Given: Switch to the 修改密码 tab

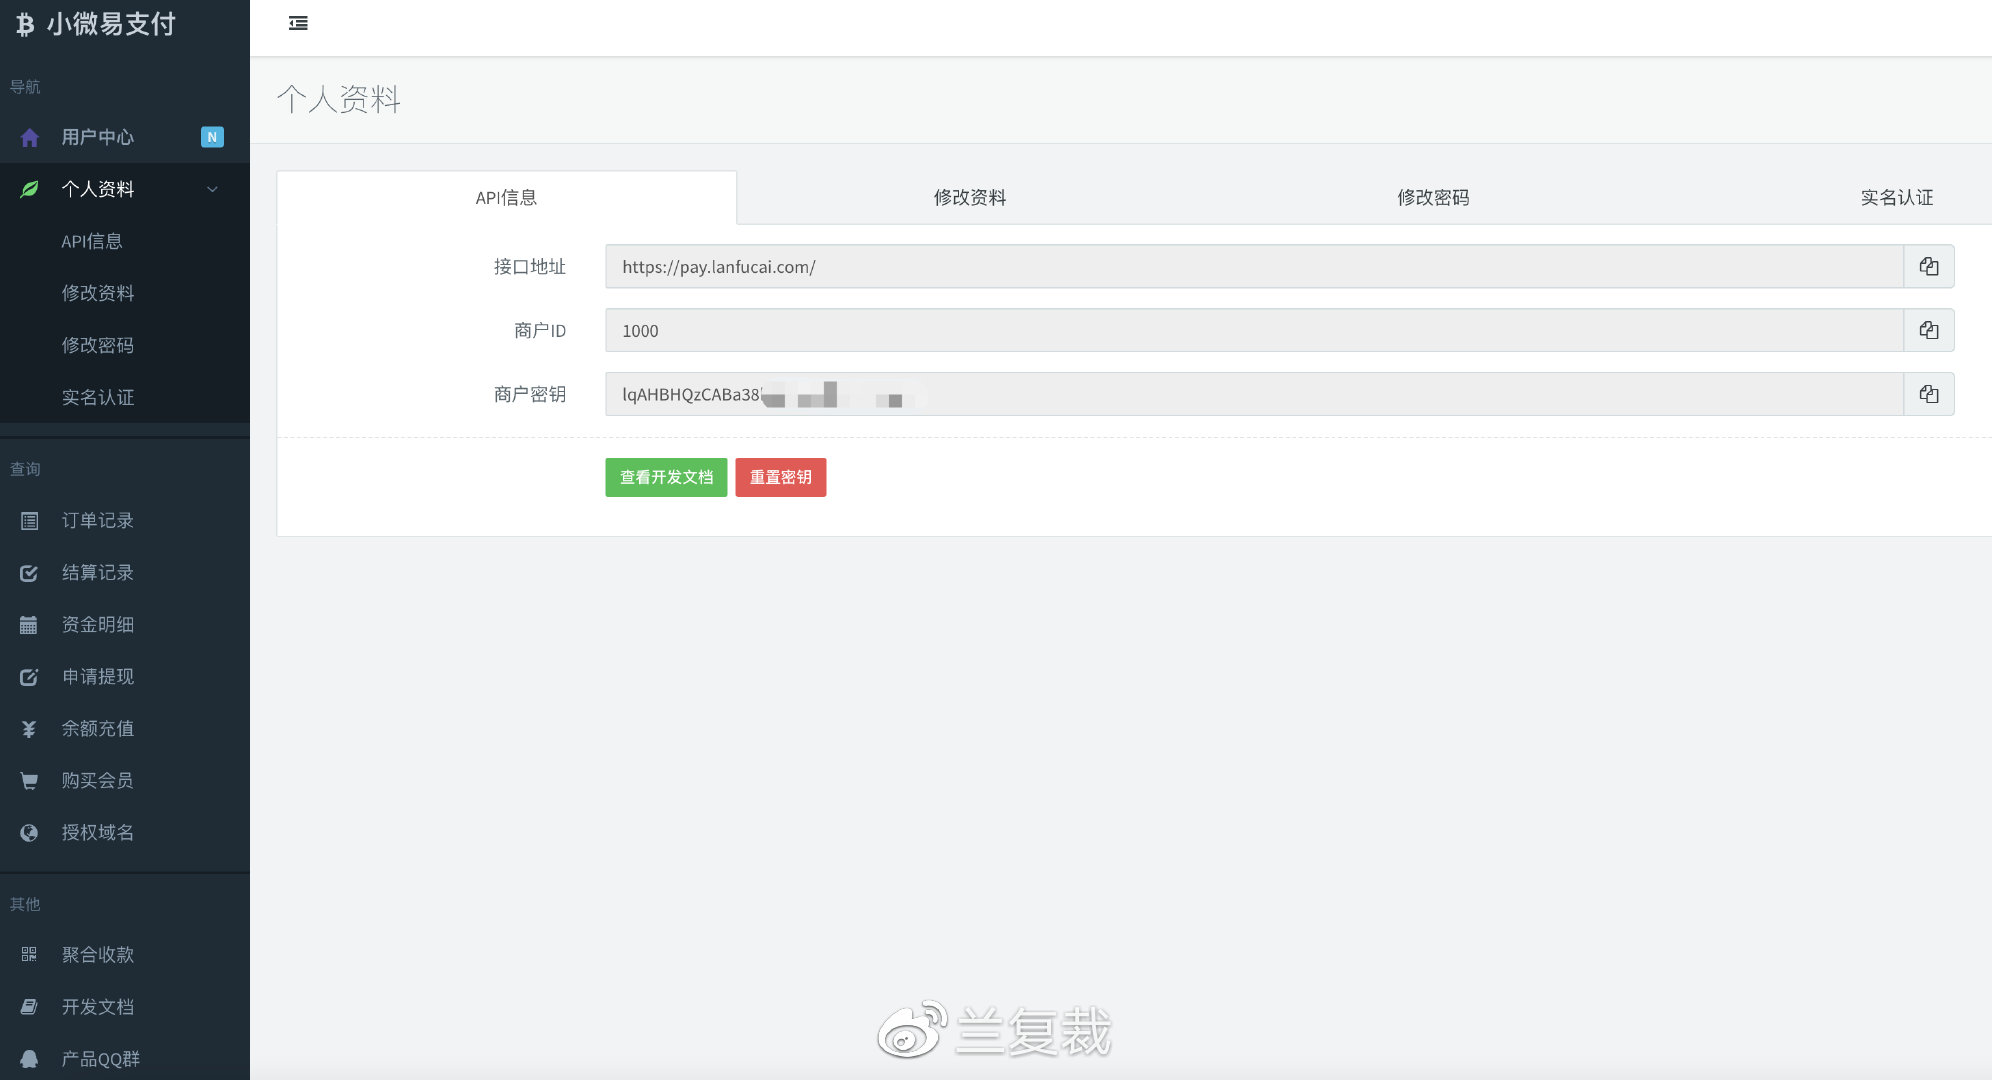Looking at the screenshot, I should coord(1432,198).
